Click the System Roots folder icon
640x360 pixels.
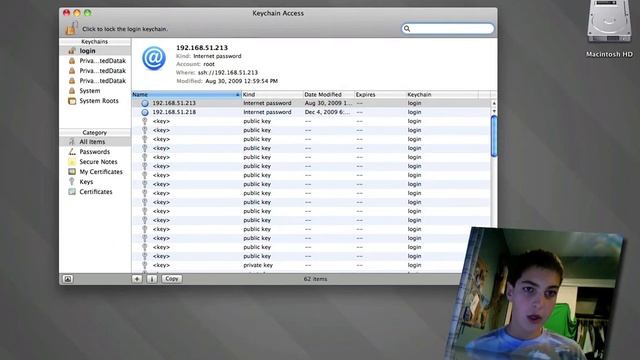72,101
